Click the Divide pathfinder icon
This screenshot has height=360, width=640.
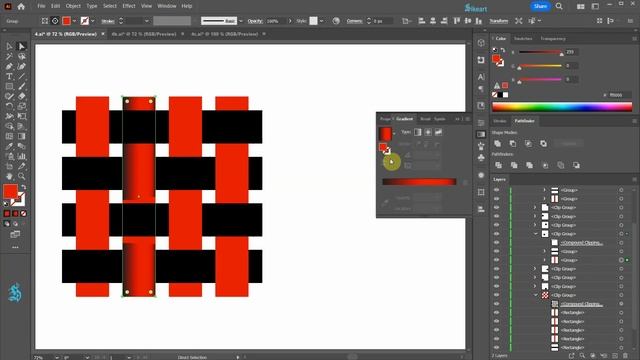(x=498, y=165)
